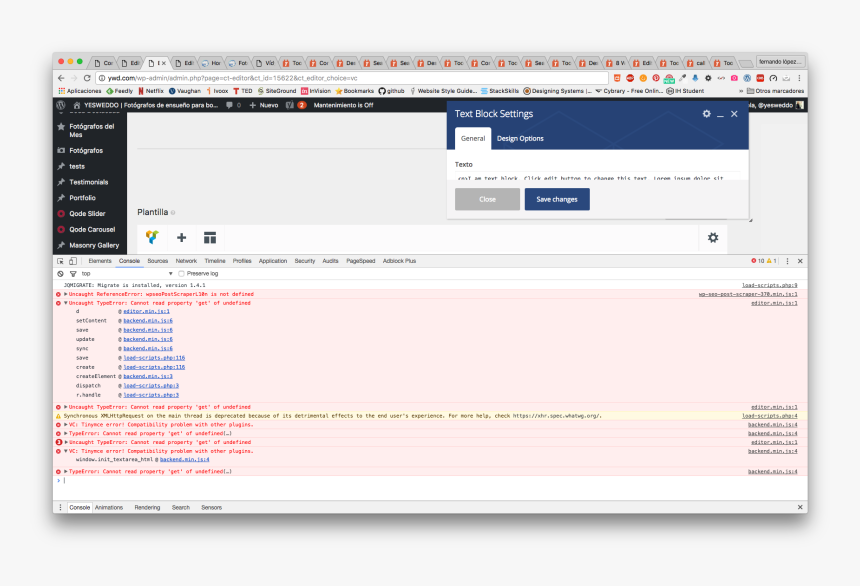Open the wp-seo-post-scraper-370.min.js:1 source link

pos(748,294)
